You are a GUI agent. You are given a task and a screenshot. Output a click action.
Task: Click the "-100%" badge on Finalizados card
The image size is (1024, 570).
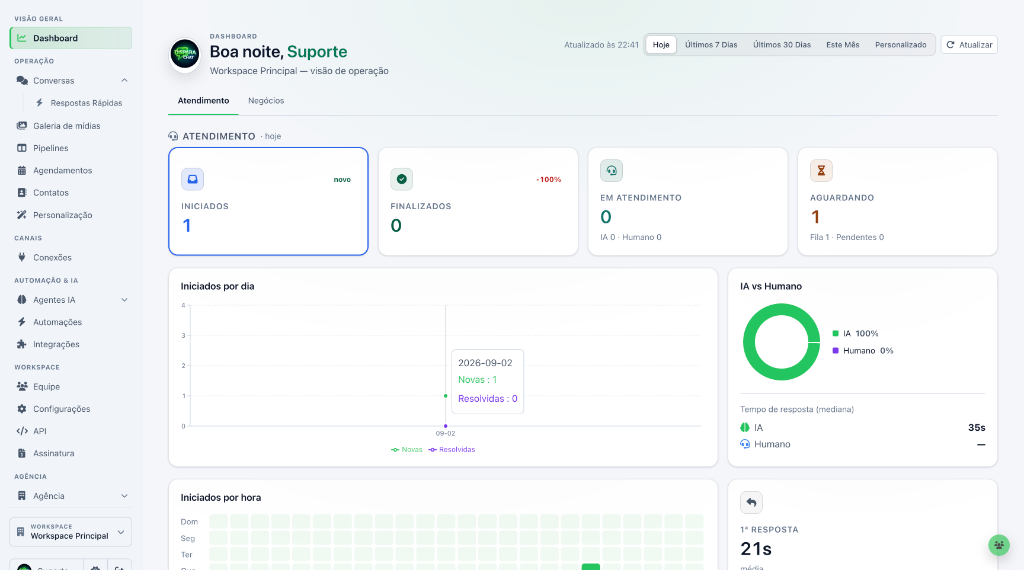click(x=549, y=180)
